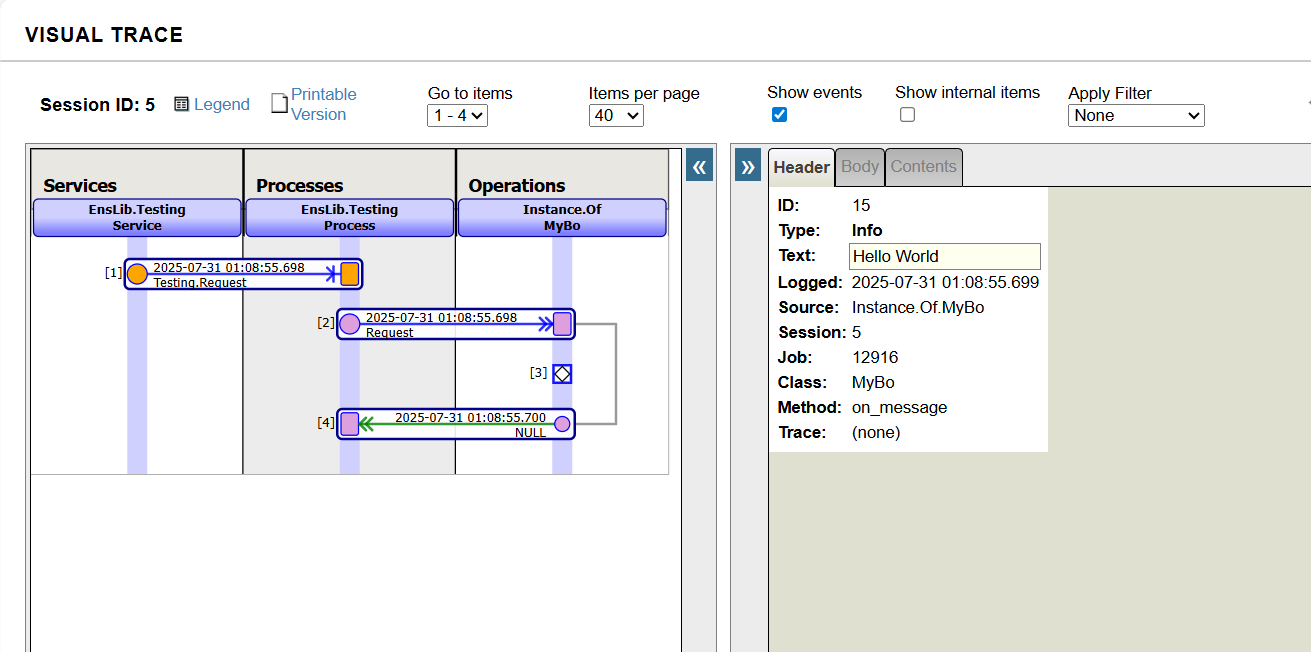Click the orange square target of message 1

(x=349, y=274)
